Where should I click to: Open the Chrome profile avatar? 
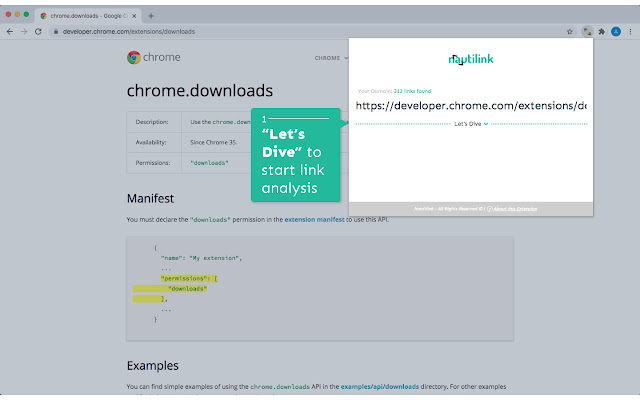point(616,31)
